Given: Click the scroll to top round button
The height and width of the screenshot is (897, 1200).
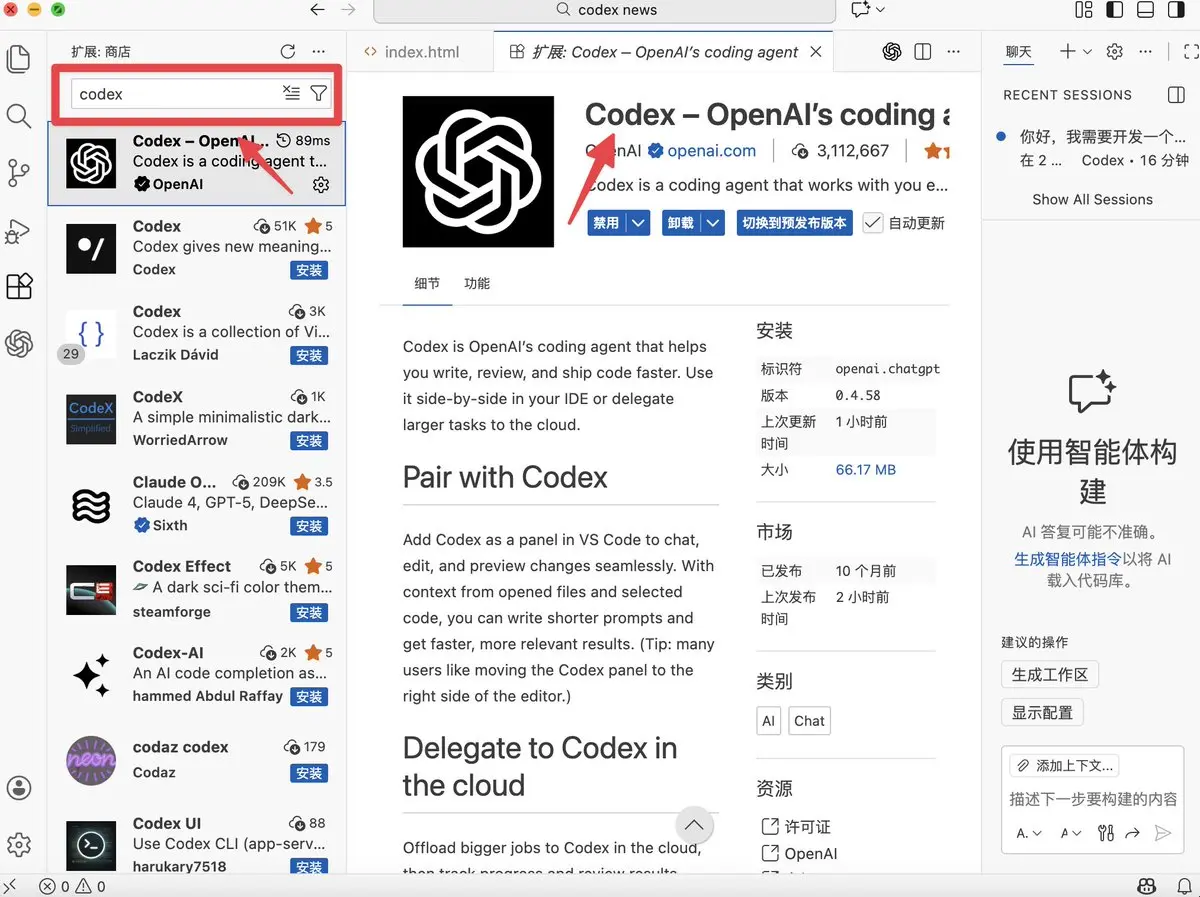Looking at the screenshot, I should pyautogui.click(x=694, y=826).
